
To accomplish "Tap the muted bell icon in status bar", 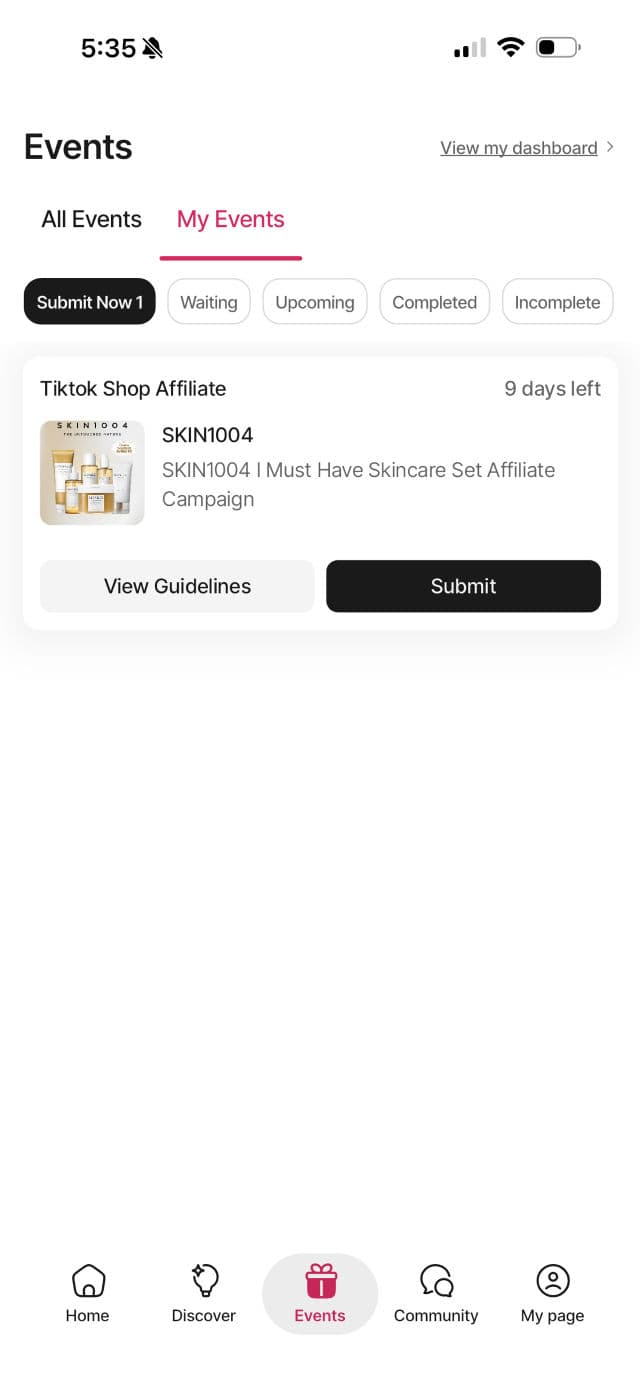I will click(152, 48).
